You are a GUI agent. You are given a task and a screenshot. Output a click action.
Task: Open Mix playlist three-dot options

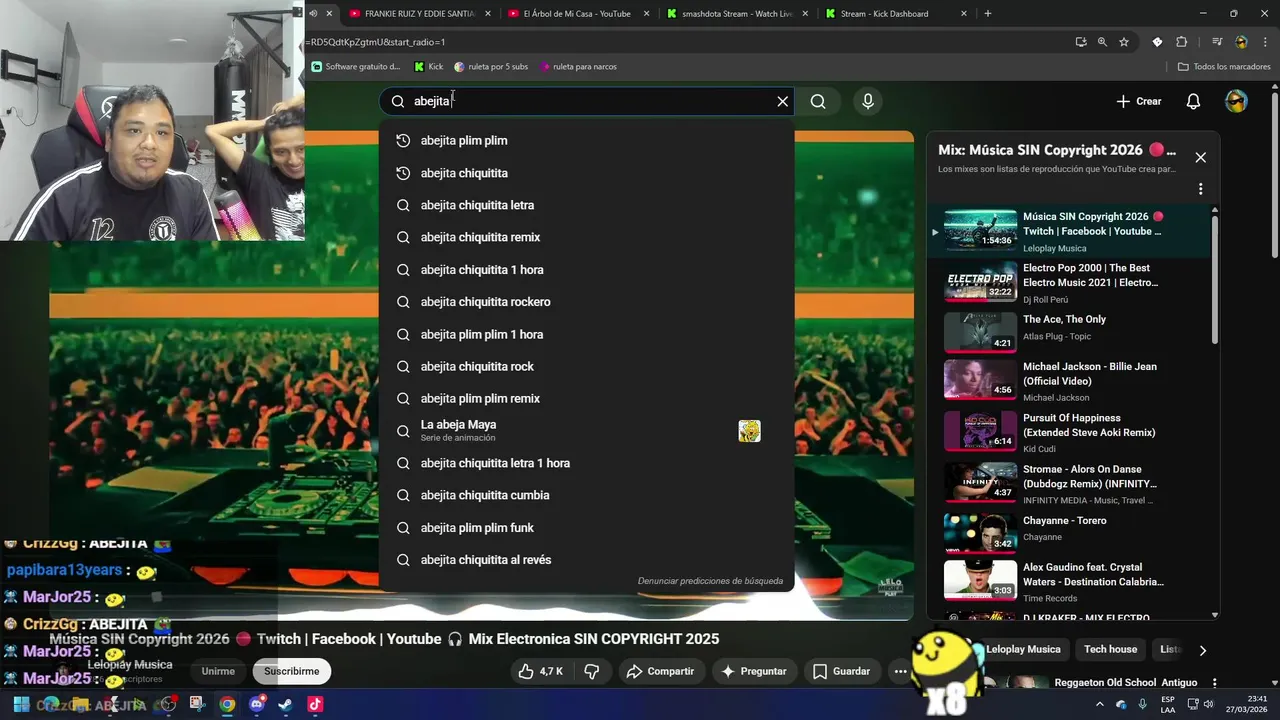point(1201,189)
